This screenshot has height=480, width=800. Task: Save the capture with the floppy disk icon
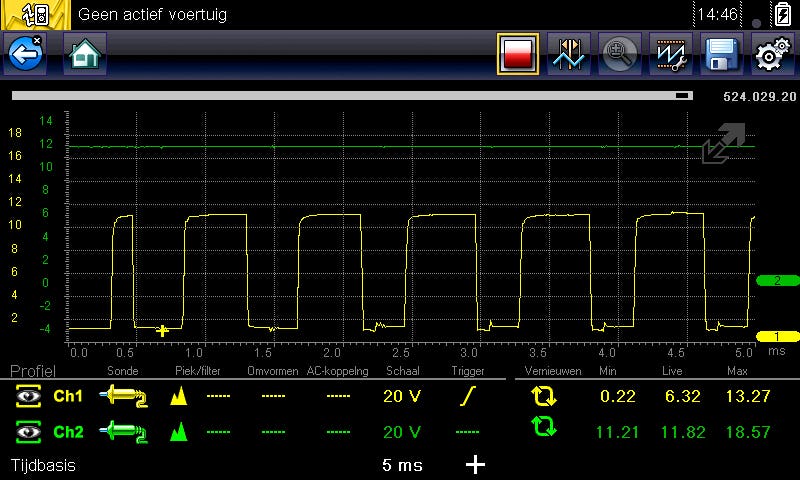click(x=721, y=54)
